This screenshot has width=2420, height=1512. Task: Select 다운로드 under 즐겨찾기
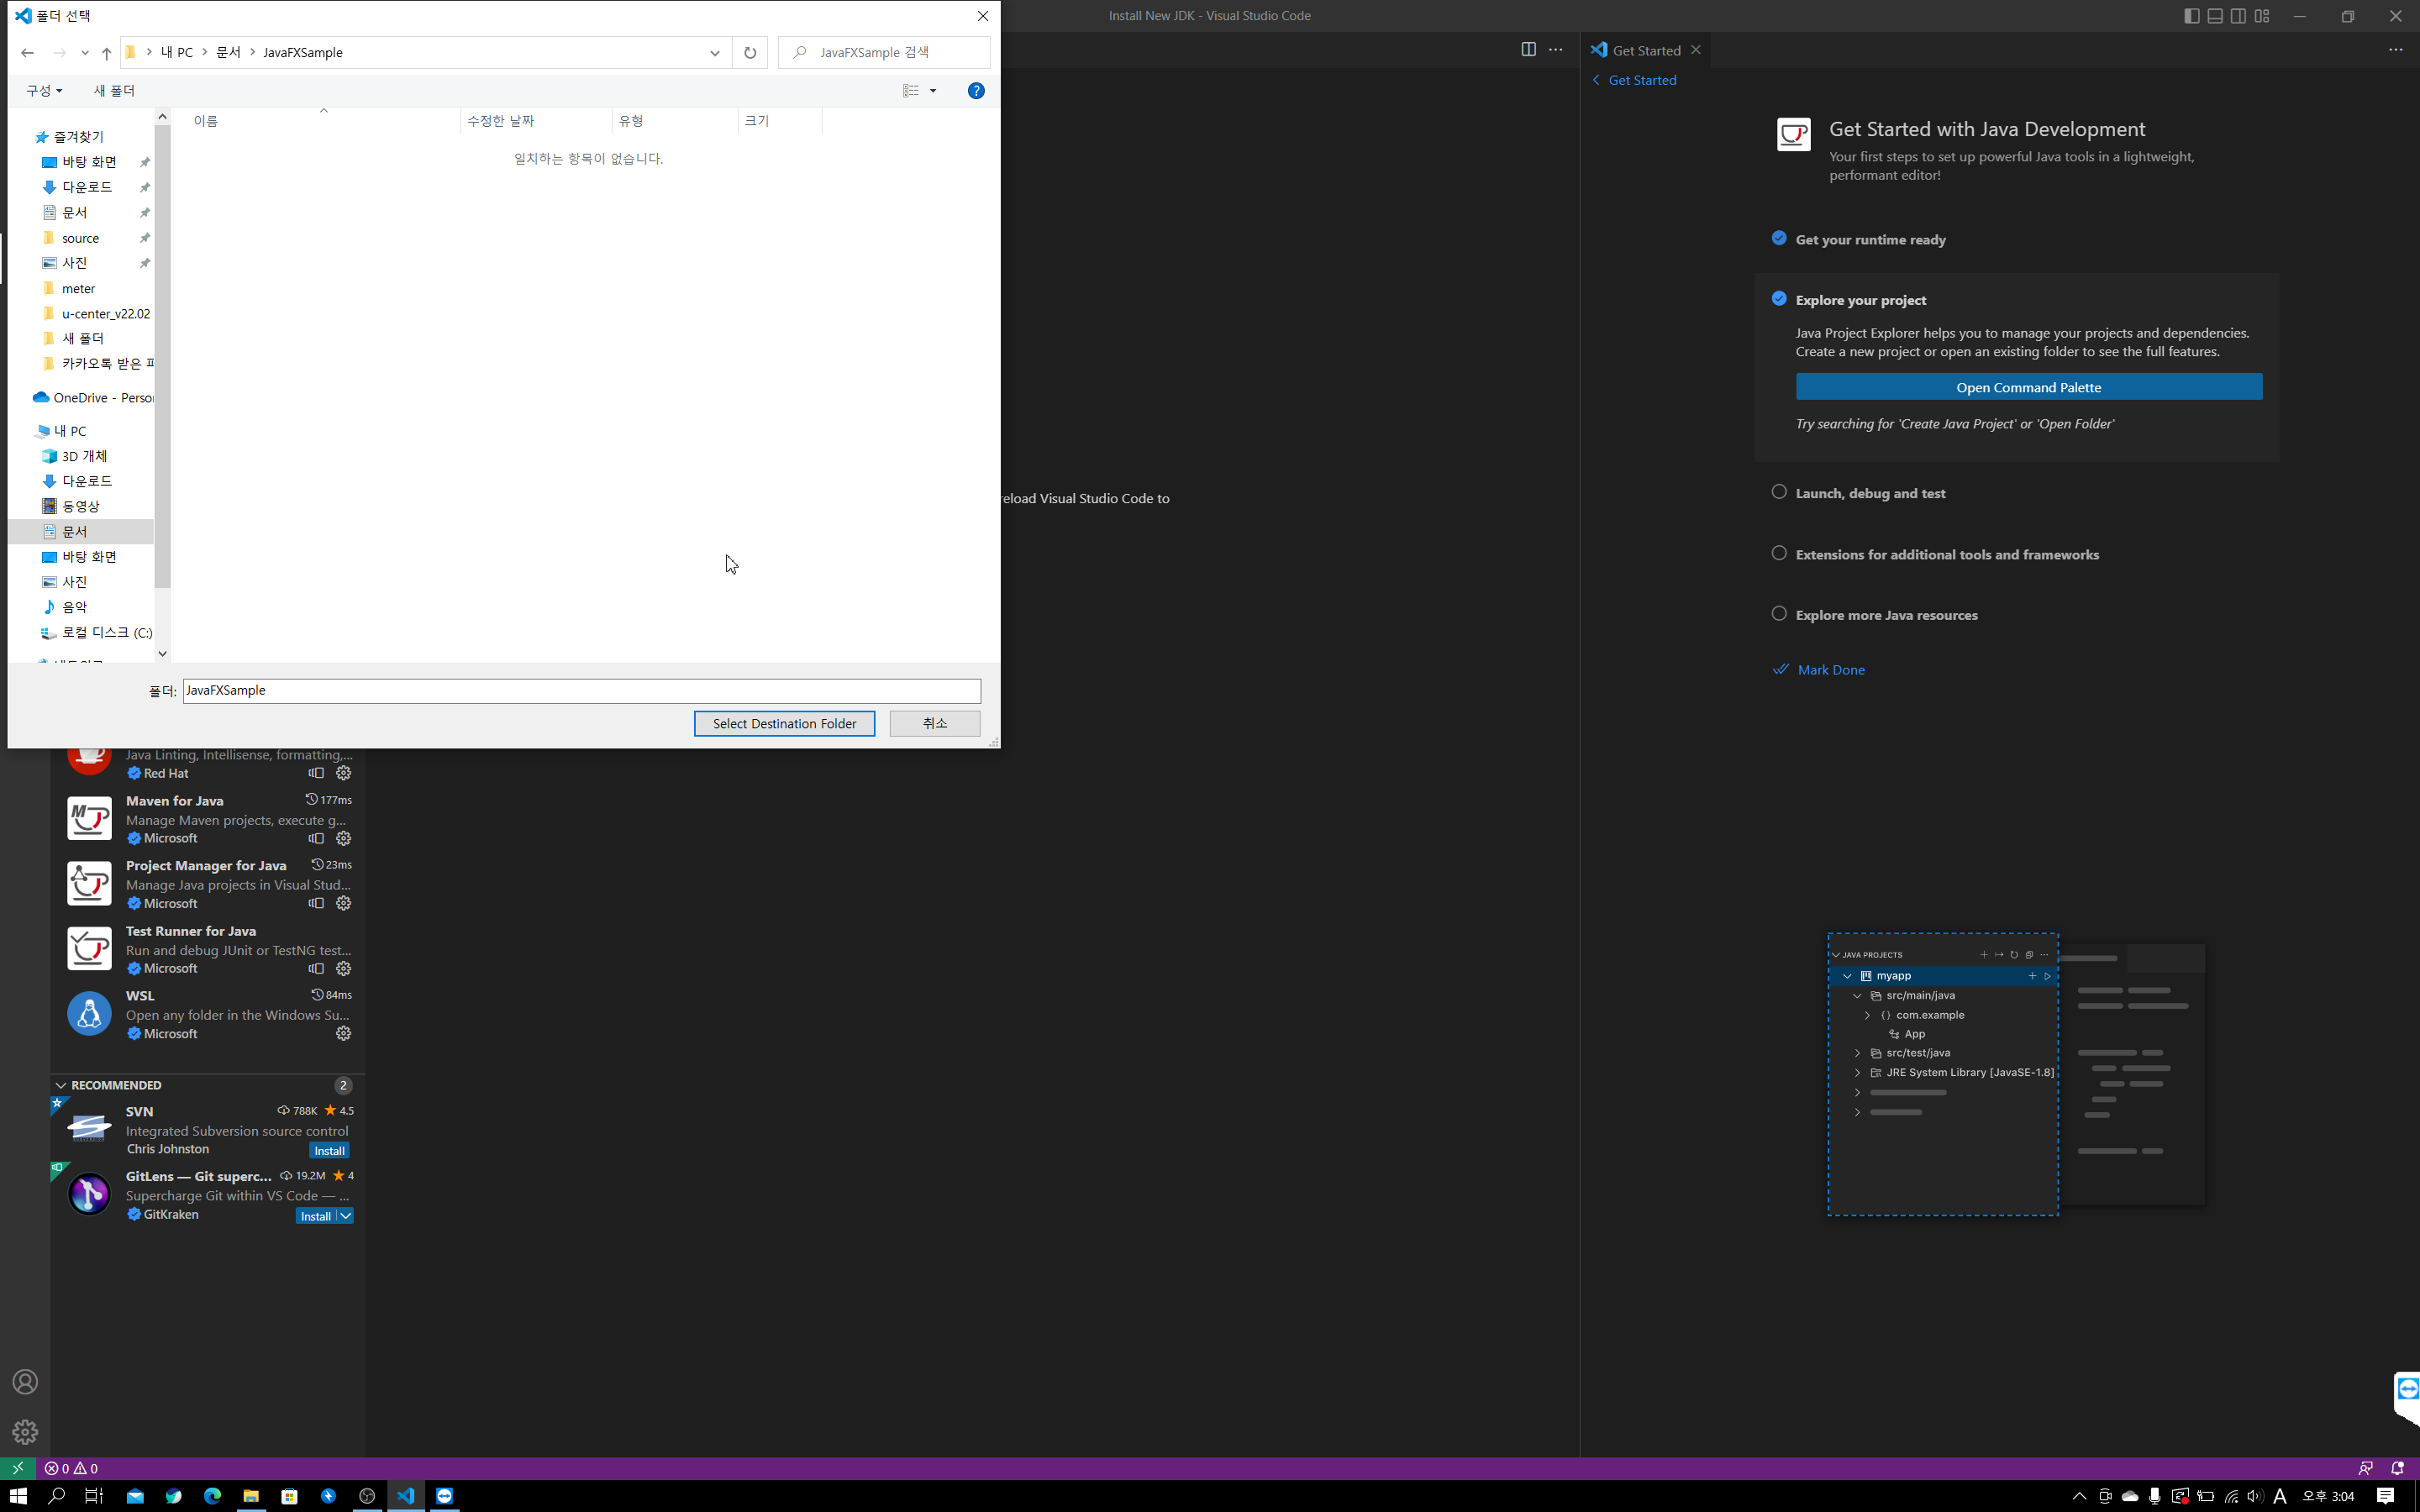click(x=87, y=187)
